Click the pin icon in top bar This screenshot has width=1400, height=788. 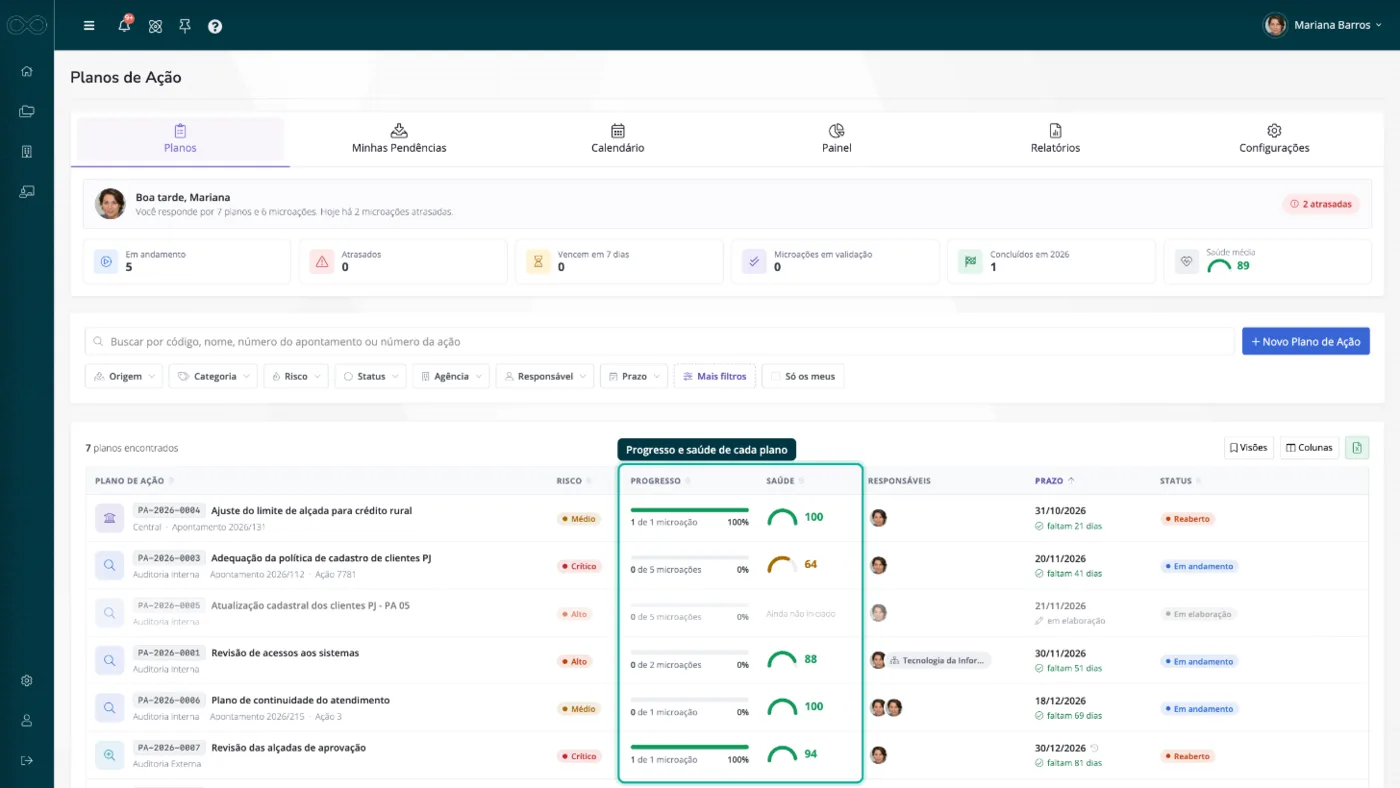point(185,26)
